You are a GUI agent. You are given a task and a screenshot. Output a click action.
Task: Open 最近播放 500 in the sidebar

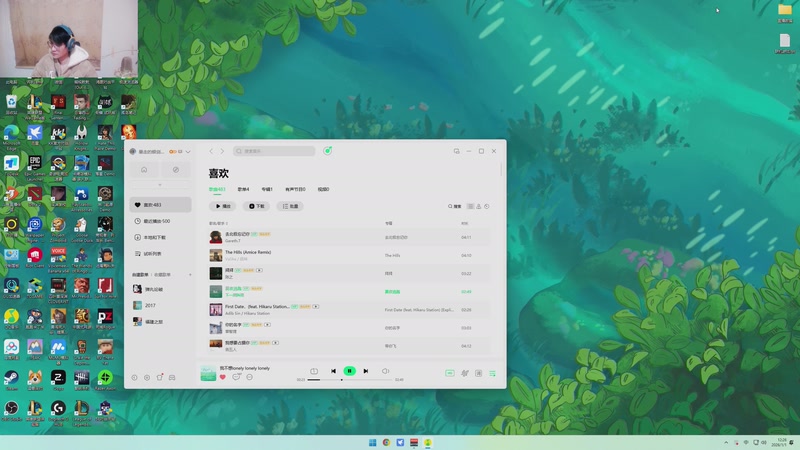[x=160, y=221]
